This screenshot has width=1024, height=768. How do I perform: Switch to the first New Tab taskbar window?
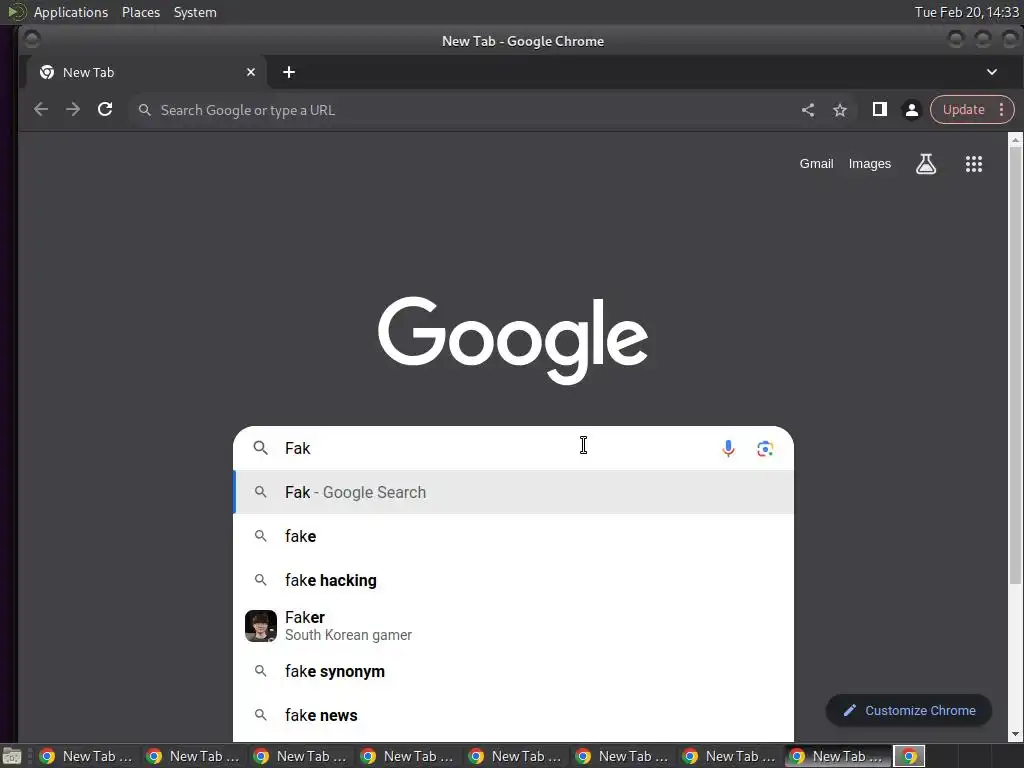(x=86, y=756)
